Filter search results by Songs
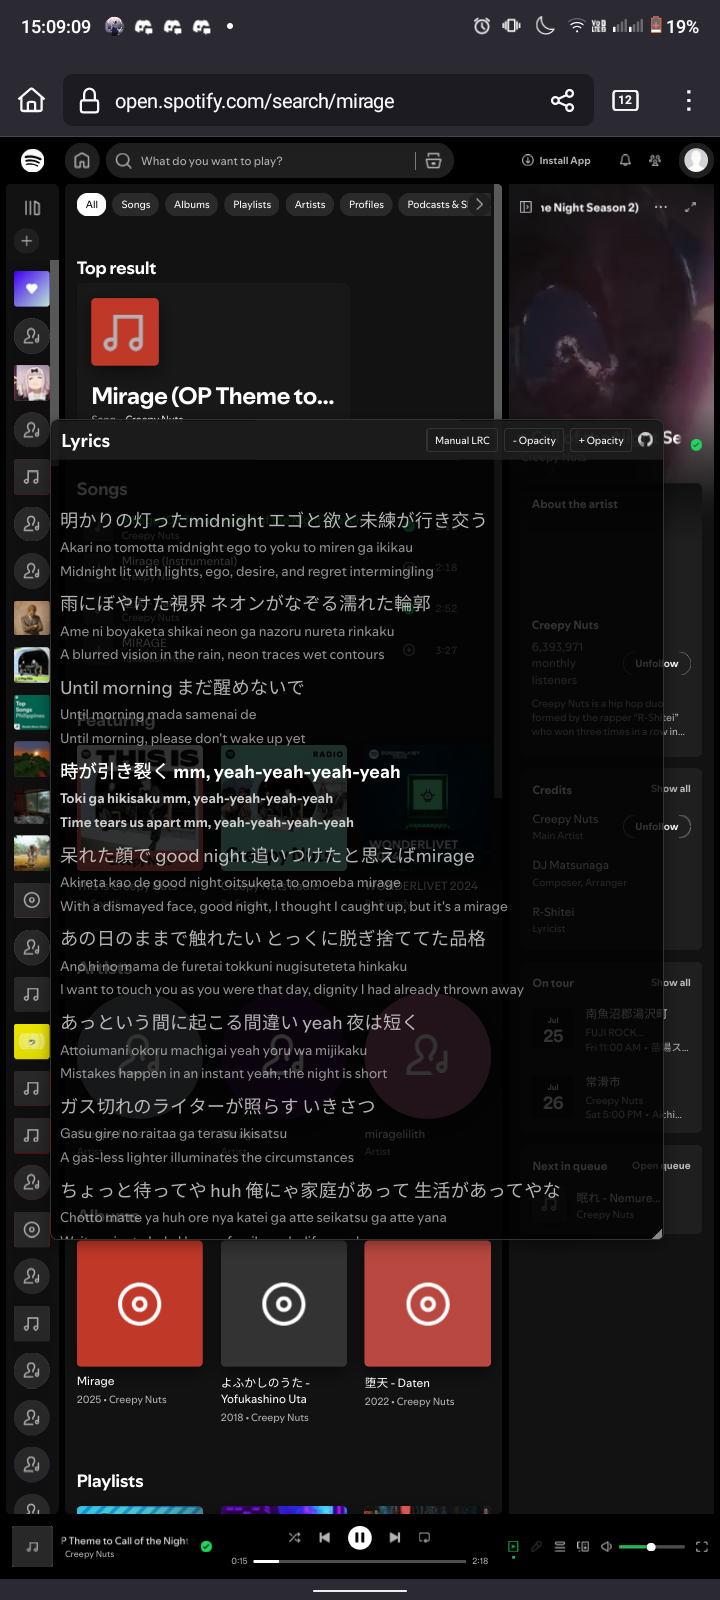This screenshot has width=720, height=1600. (x=136, y=204)
